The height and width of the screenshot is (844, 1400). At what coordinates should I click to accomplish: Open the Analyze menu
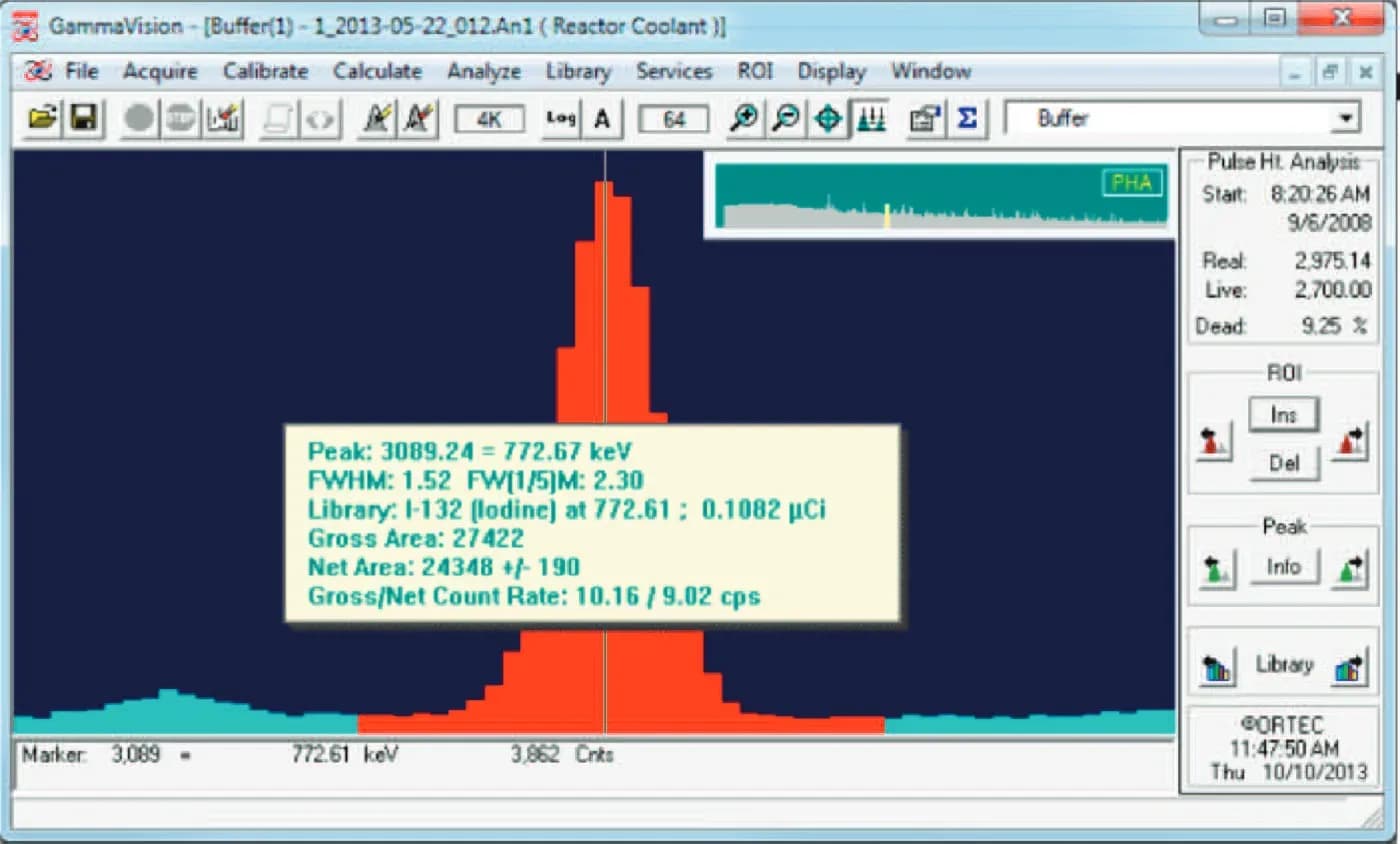point(484,71)
